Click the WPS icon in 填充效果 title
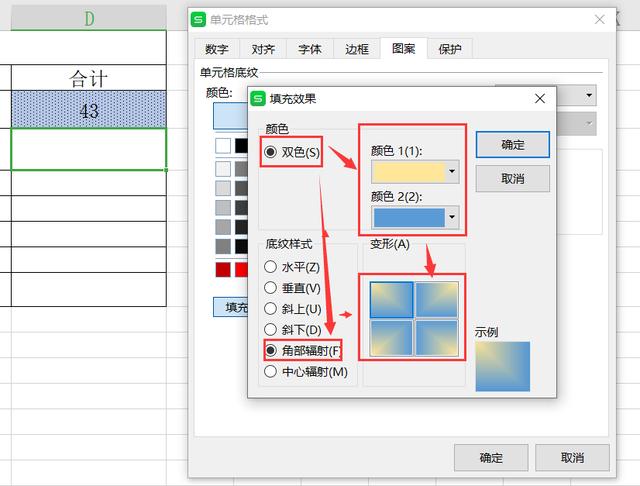Screen dimensions: 640x486 [x=258, y=98]
